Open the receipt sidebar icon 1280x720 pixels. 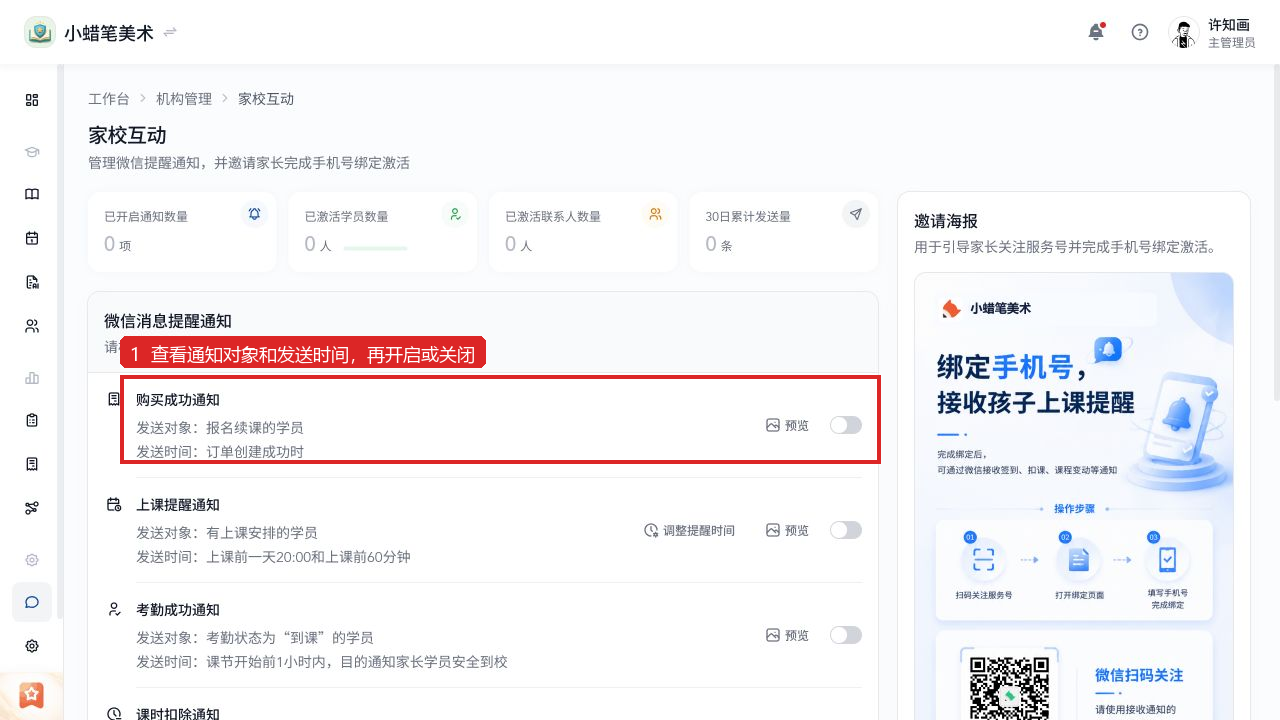[x=32, y=464]
